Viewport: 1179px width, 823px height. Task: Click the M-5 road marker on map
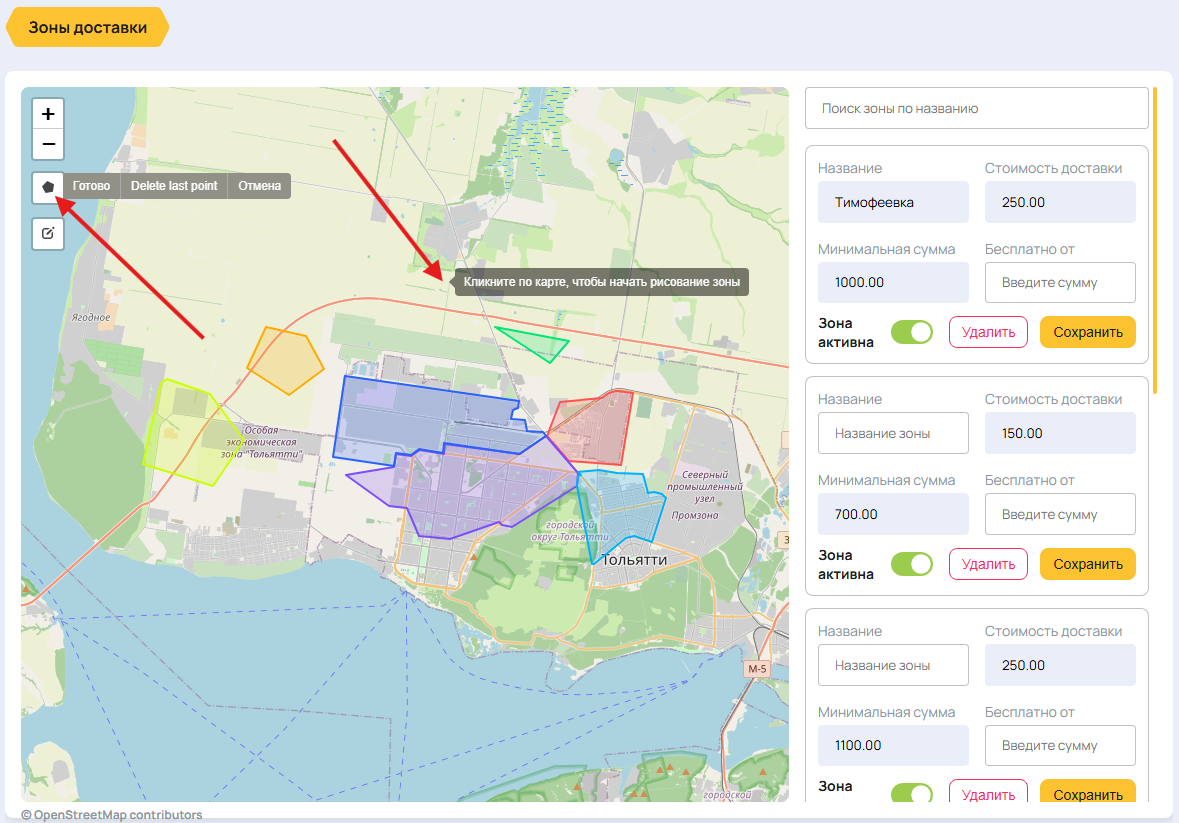(757, 669)
